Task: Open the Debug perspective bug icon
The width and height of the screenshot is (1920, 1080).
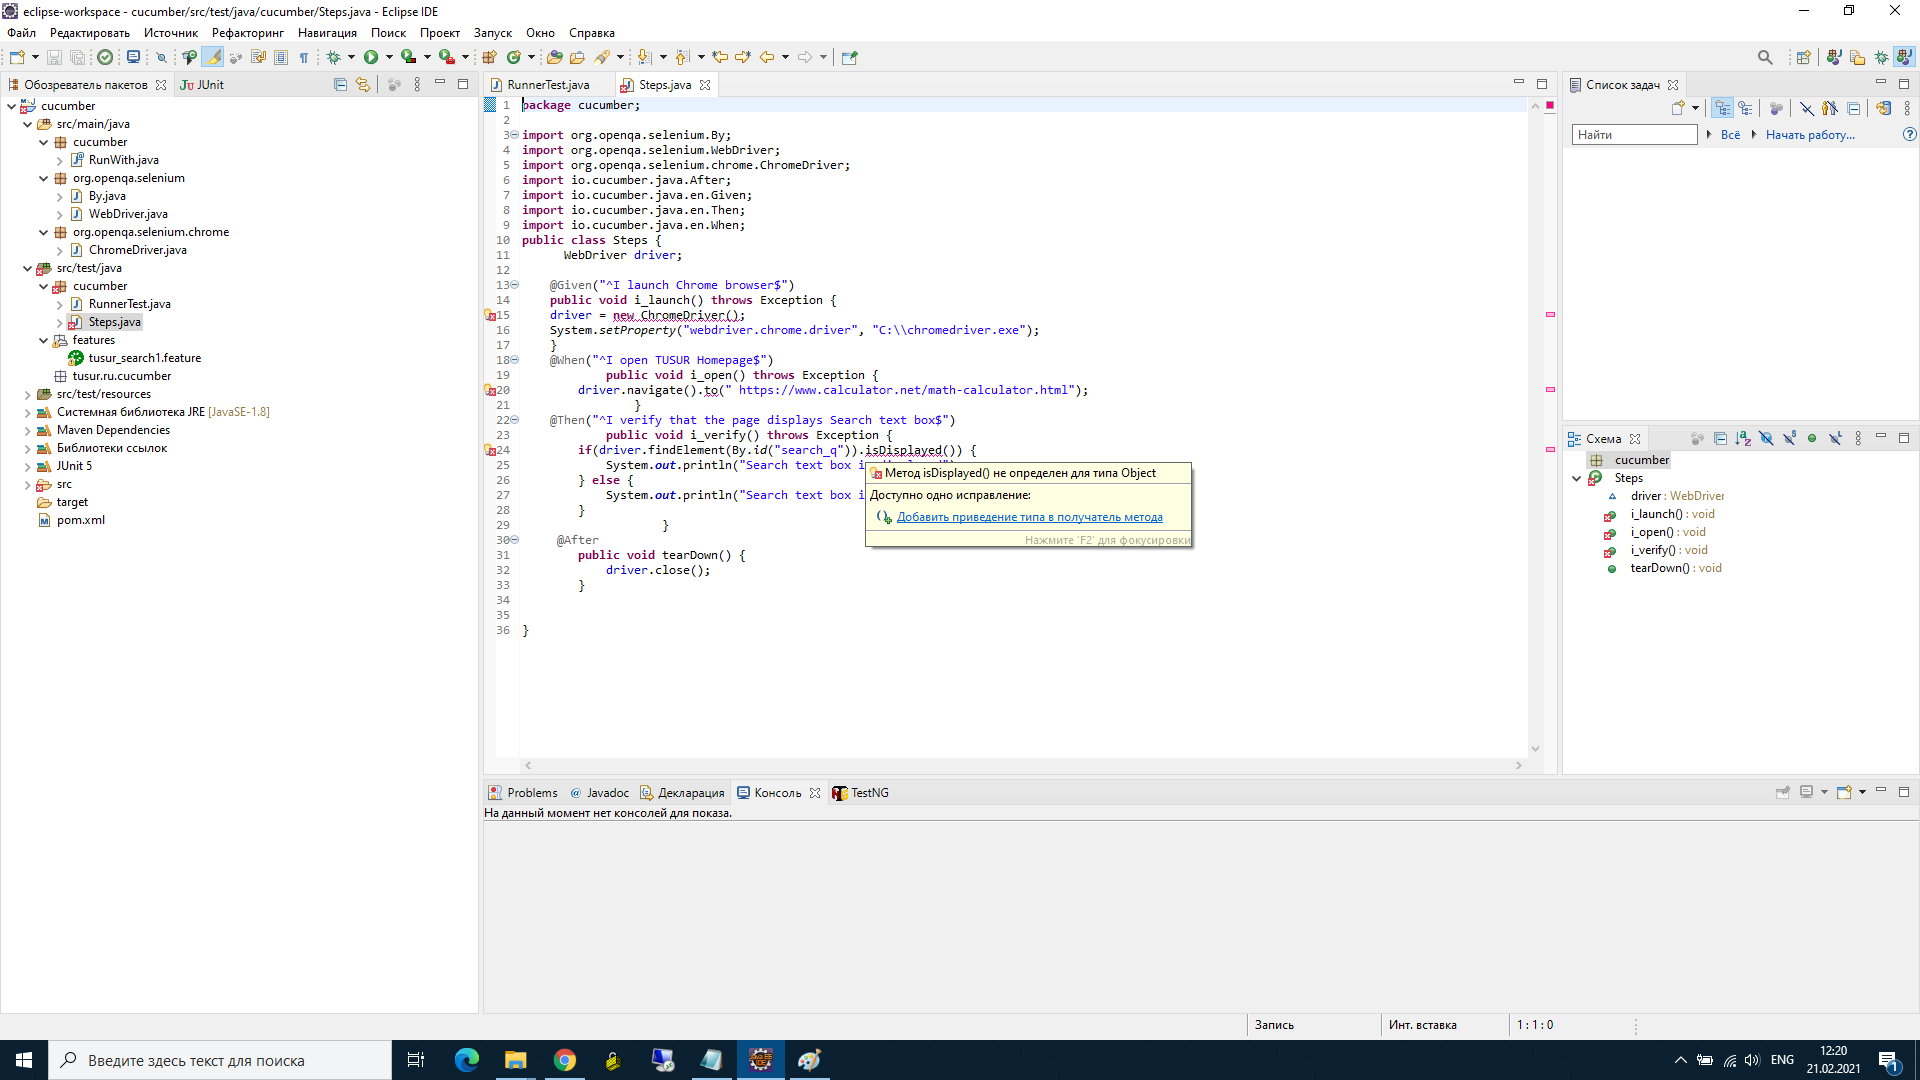Action: 1881,57
